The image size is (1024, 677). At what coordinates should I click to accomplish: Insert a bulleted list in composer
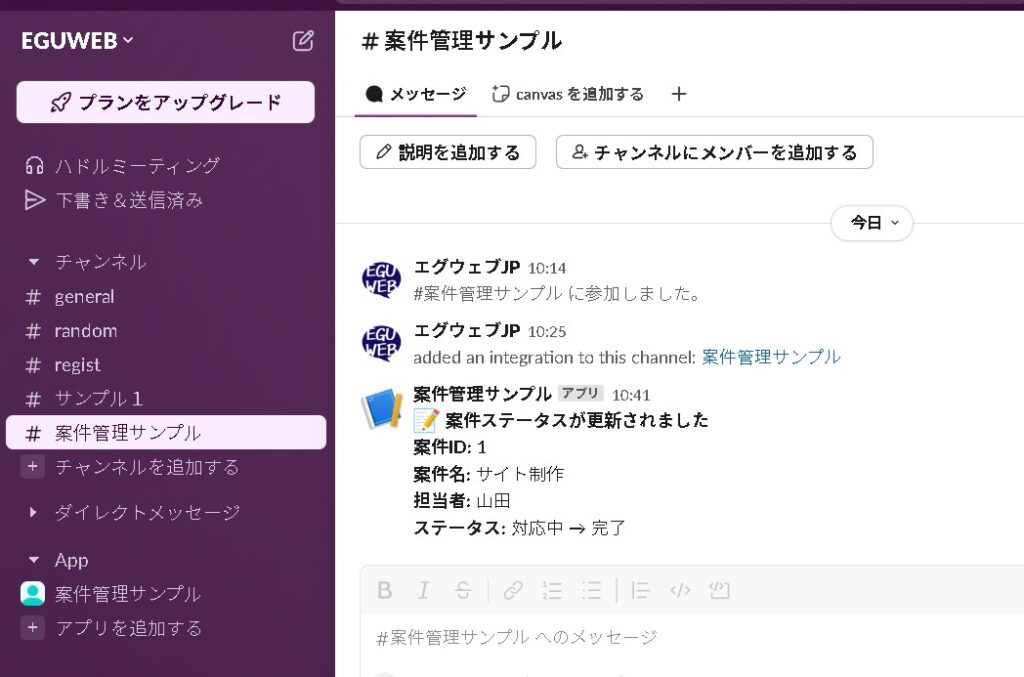[592, 590]
